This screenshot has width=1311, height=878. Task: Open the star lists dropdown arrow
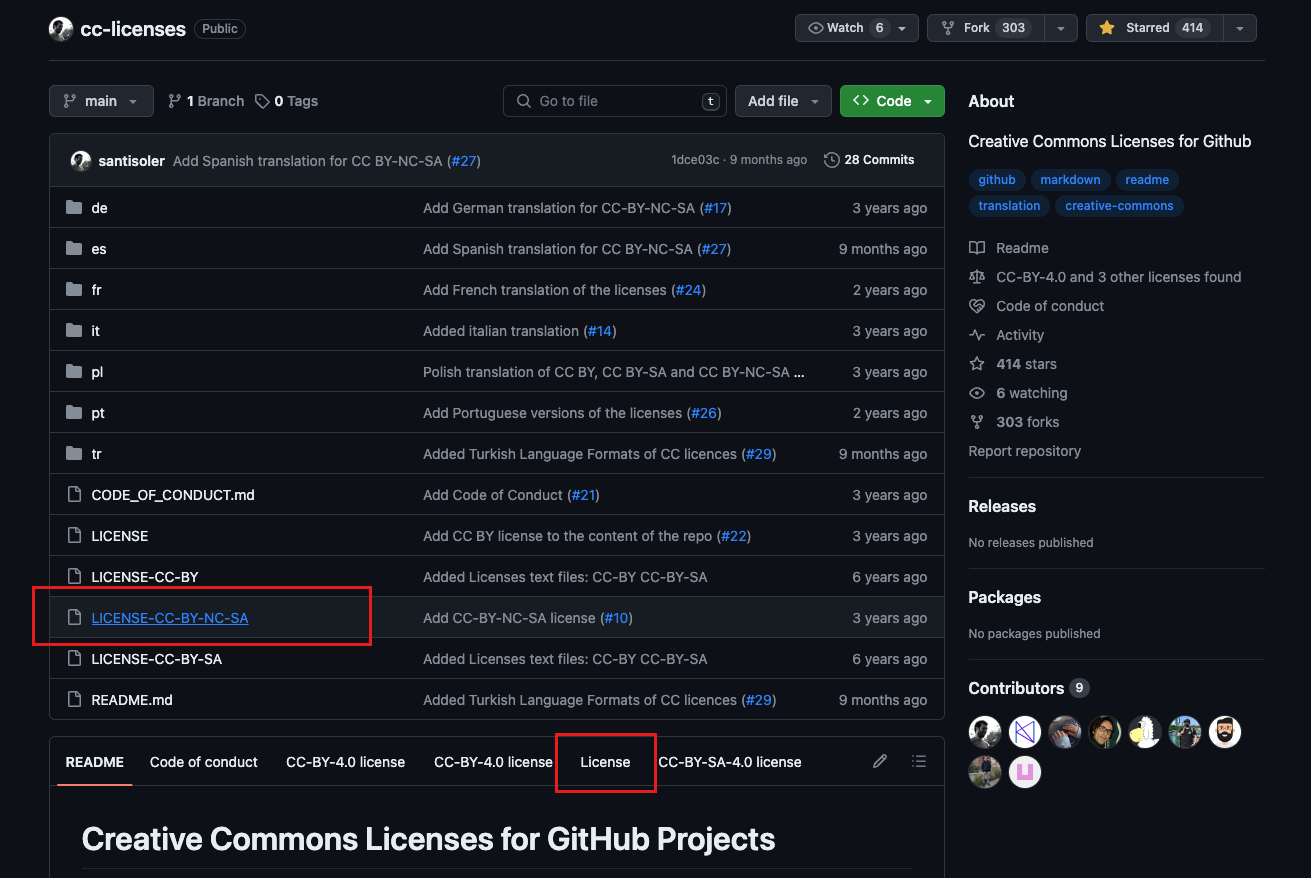click(1239, 28)
